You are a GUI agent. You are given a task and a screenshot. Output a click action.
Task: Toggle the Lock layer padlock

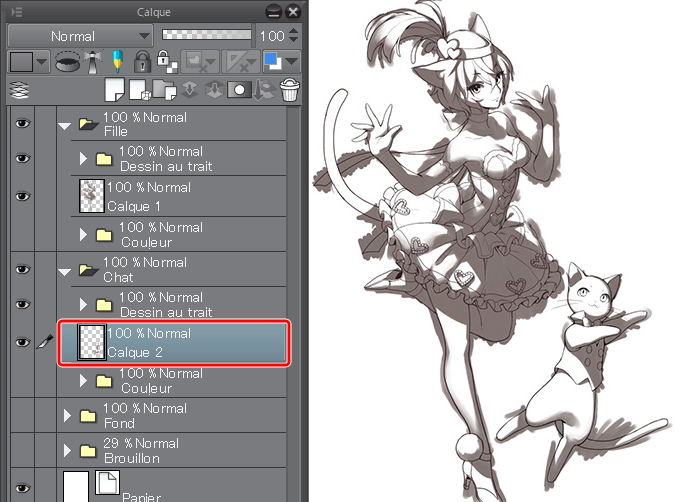[x=142, y=62]
